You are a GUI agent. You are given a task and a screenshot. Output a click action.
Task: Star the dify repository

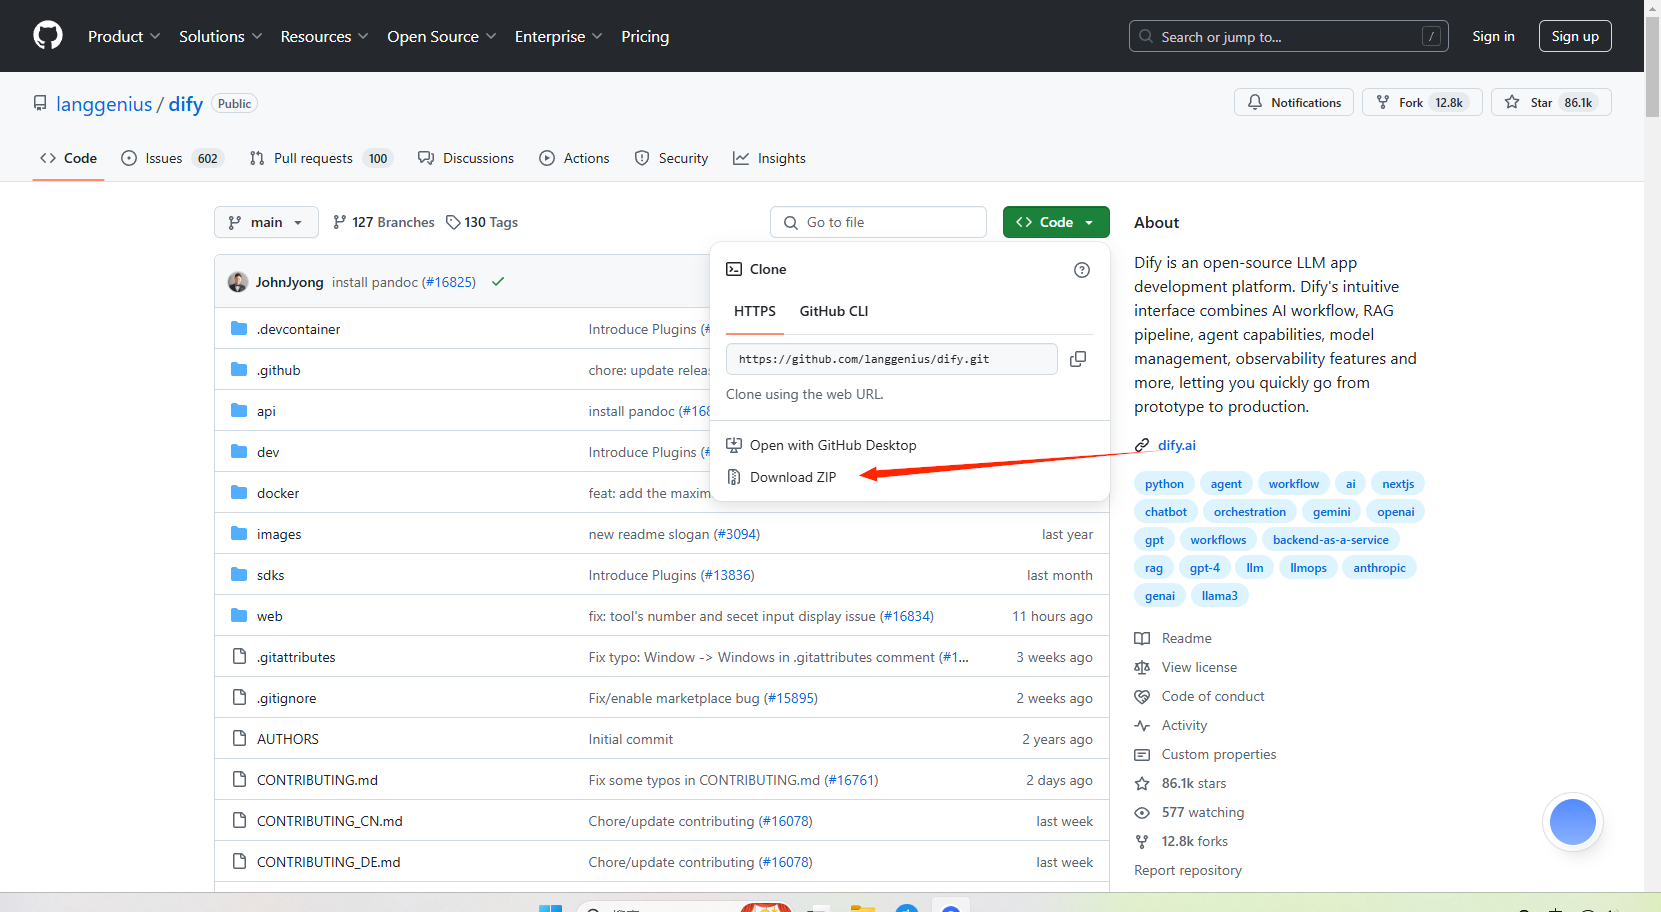(1551, 102)
